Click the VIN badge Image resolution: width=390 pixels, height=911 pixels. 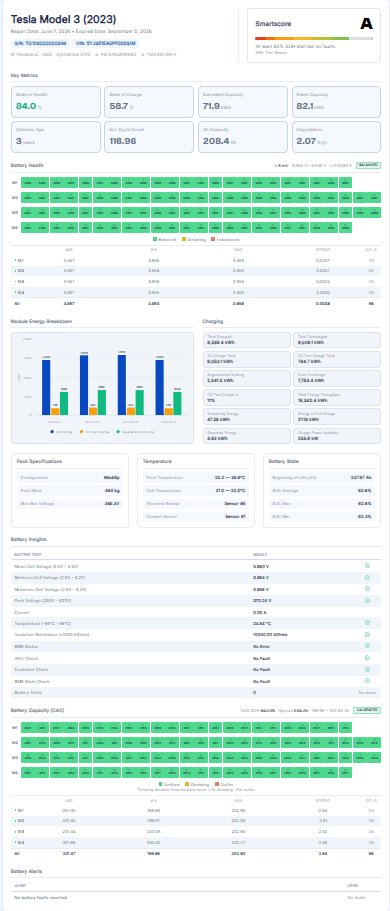coord(105,43)
